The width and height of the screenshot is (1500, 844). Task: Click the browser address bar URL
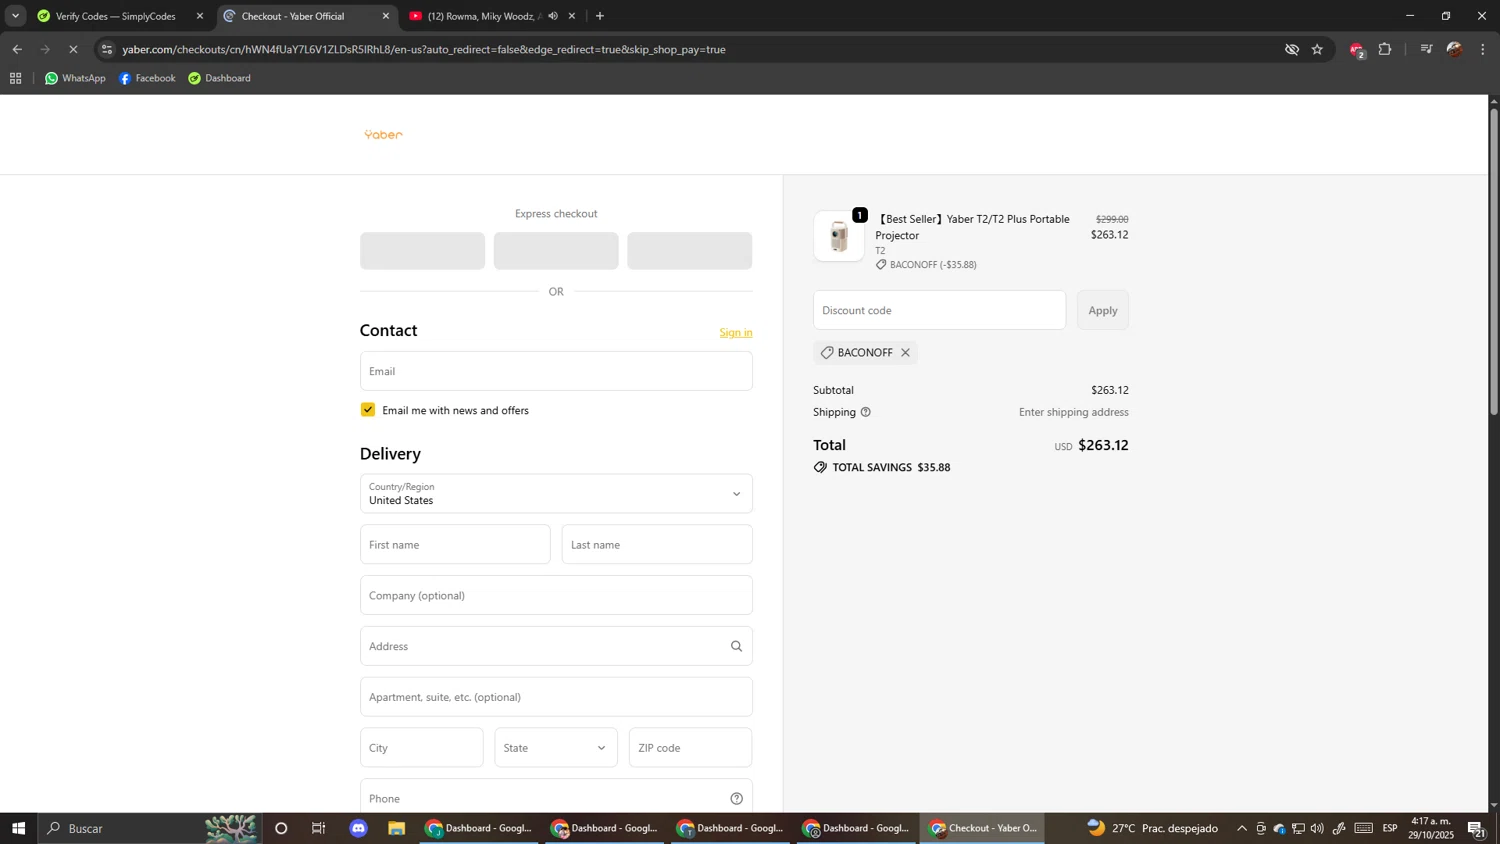(x=424, y=49)
